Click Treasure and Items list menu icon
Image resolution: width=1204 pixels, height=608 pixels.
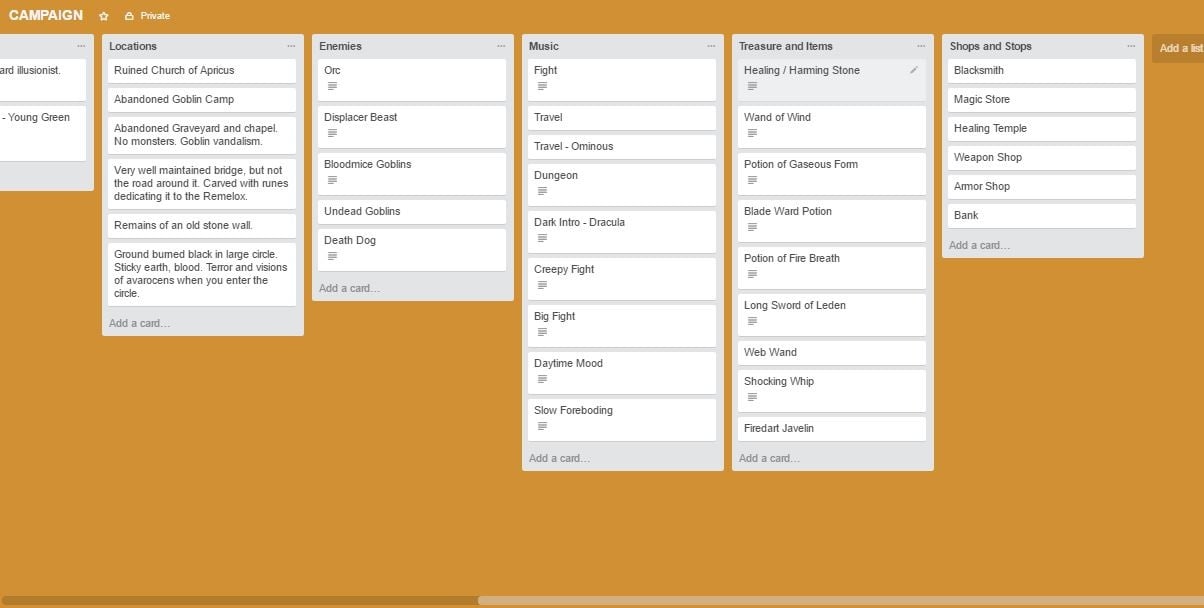[921, 46]
